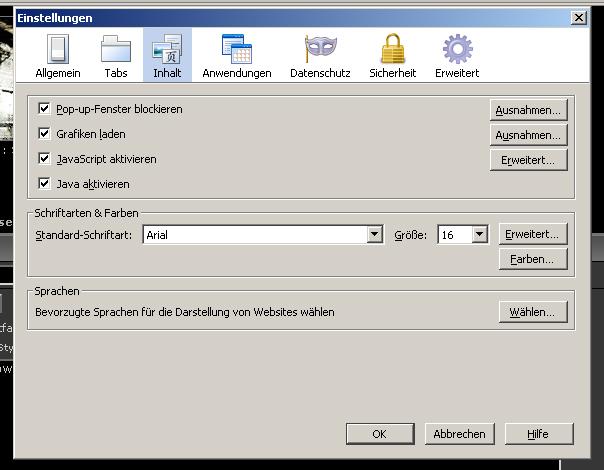Screen dimensions: 604x470
Task: Click the Schriftarten & Farben group label
Action: [86, 213]
